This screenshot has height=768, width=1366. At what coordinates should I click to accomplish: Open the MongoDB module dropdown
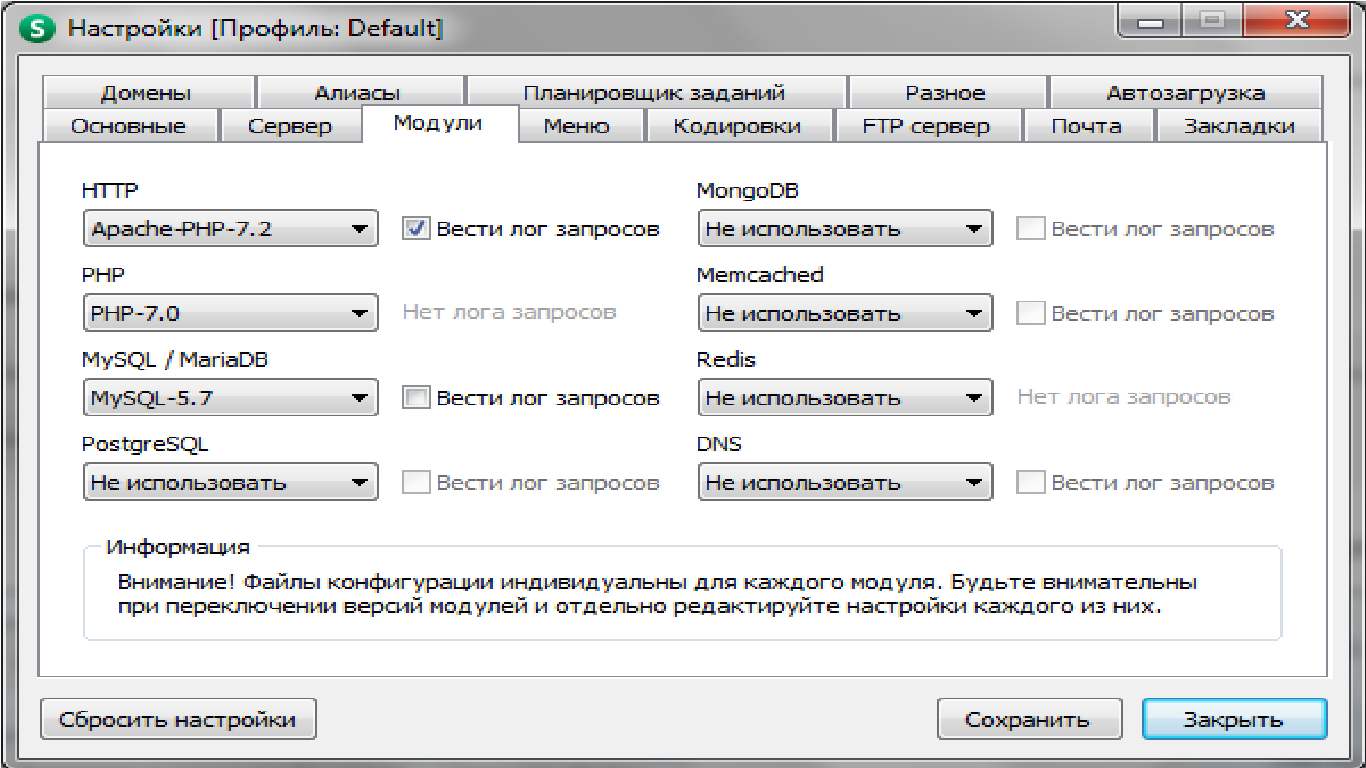(844, 229)
